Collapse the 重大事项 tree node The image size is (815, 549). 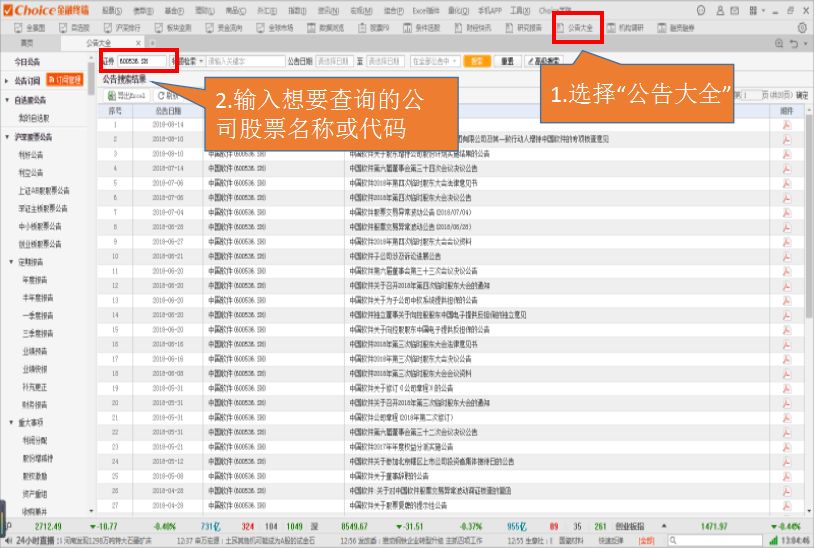[11, 423]
